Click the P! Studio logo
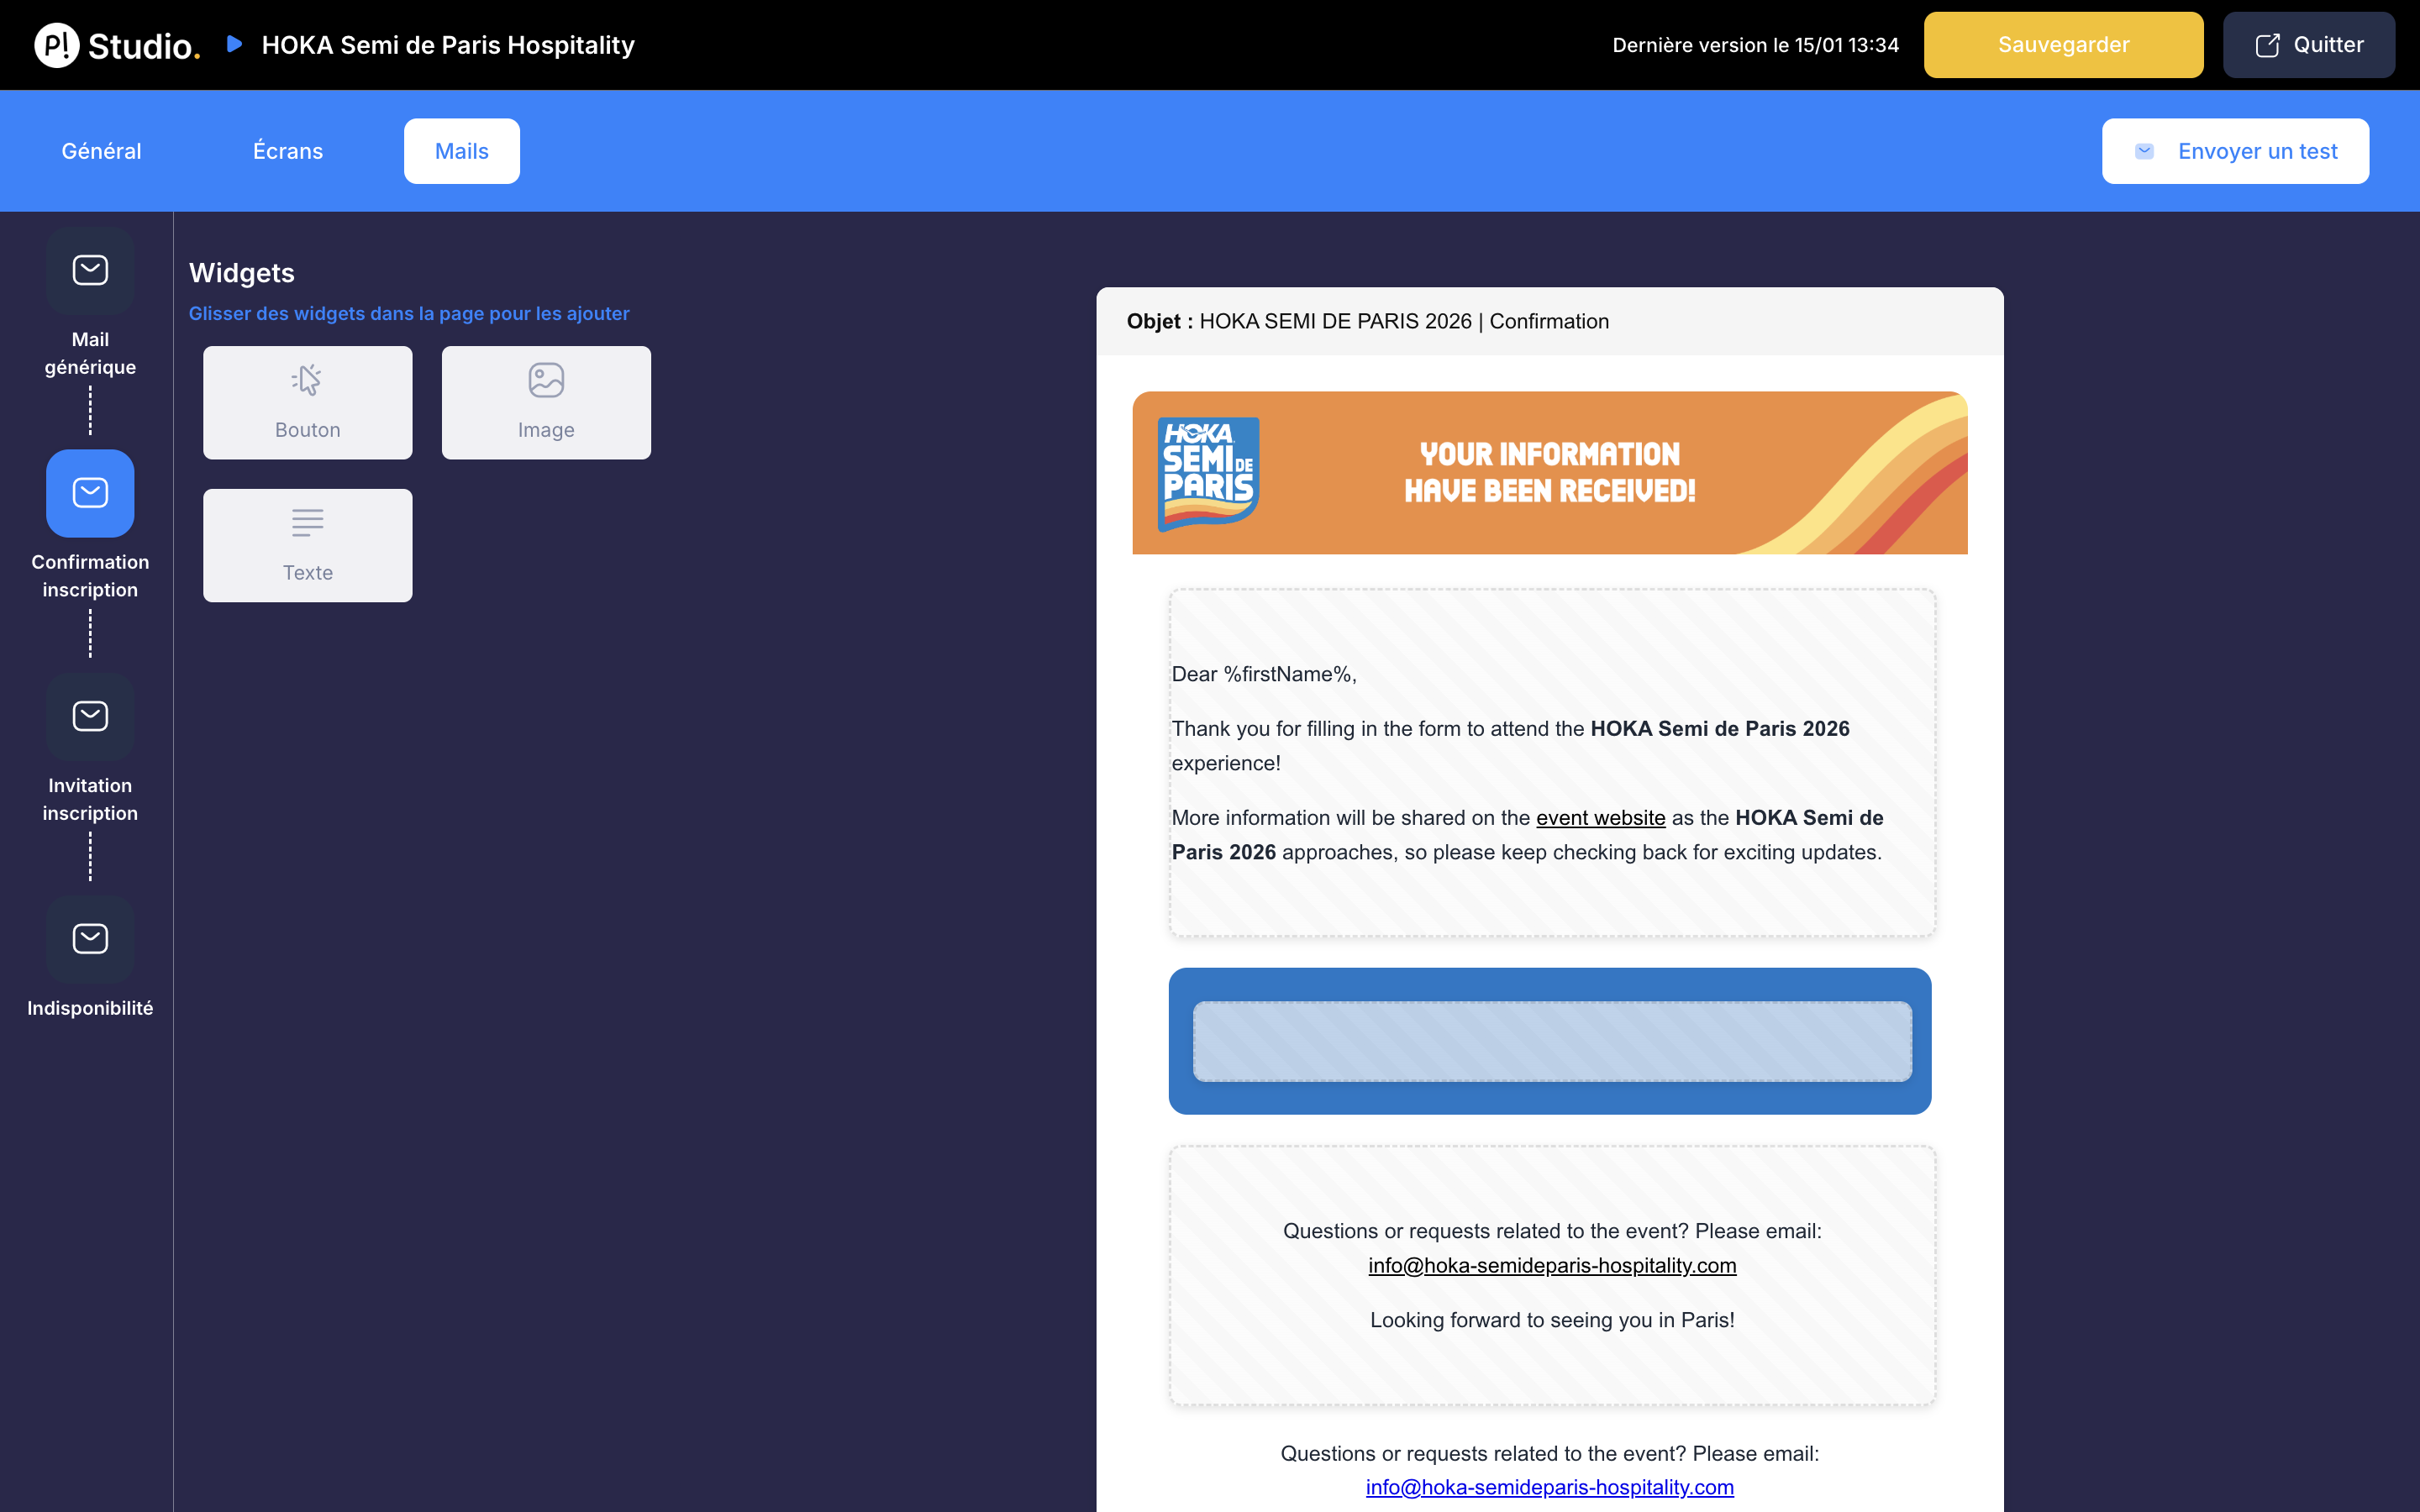 tap(117, 45)
